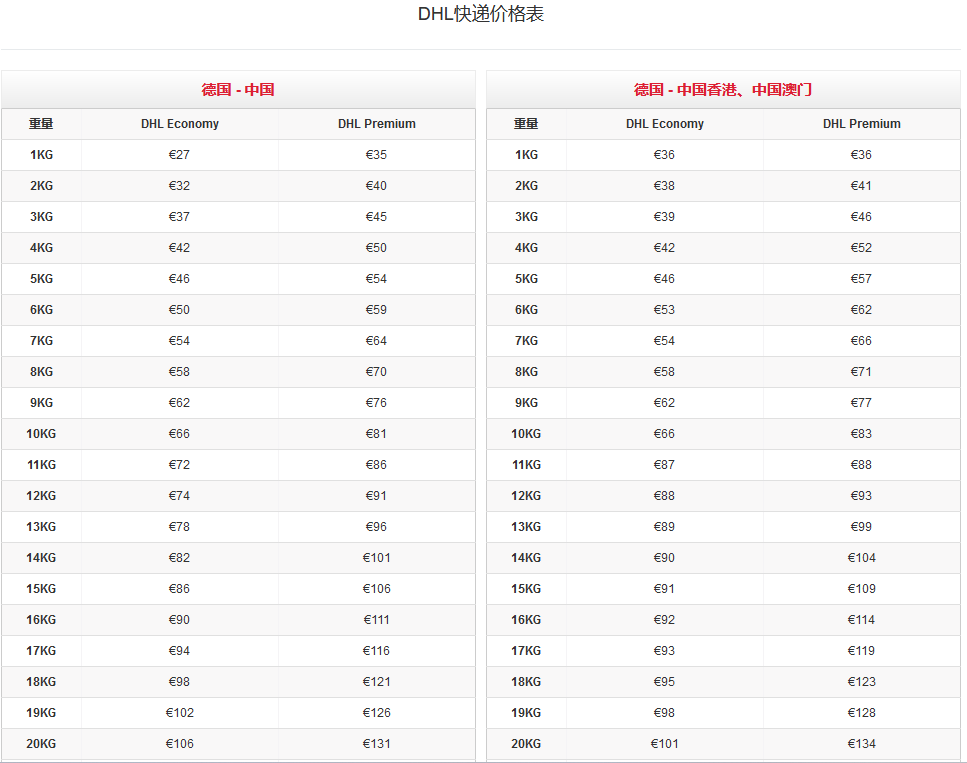Image resolution: width=967 pixels, height=763 pixels.
Task: Select the €119 Premium price for 17KG
Action: pos(862,651)
